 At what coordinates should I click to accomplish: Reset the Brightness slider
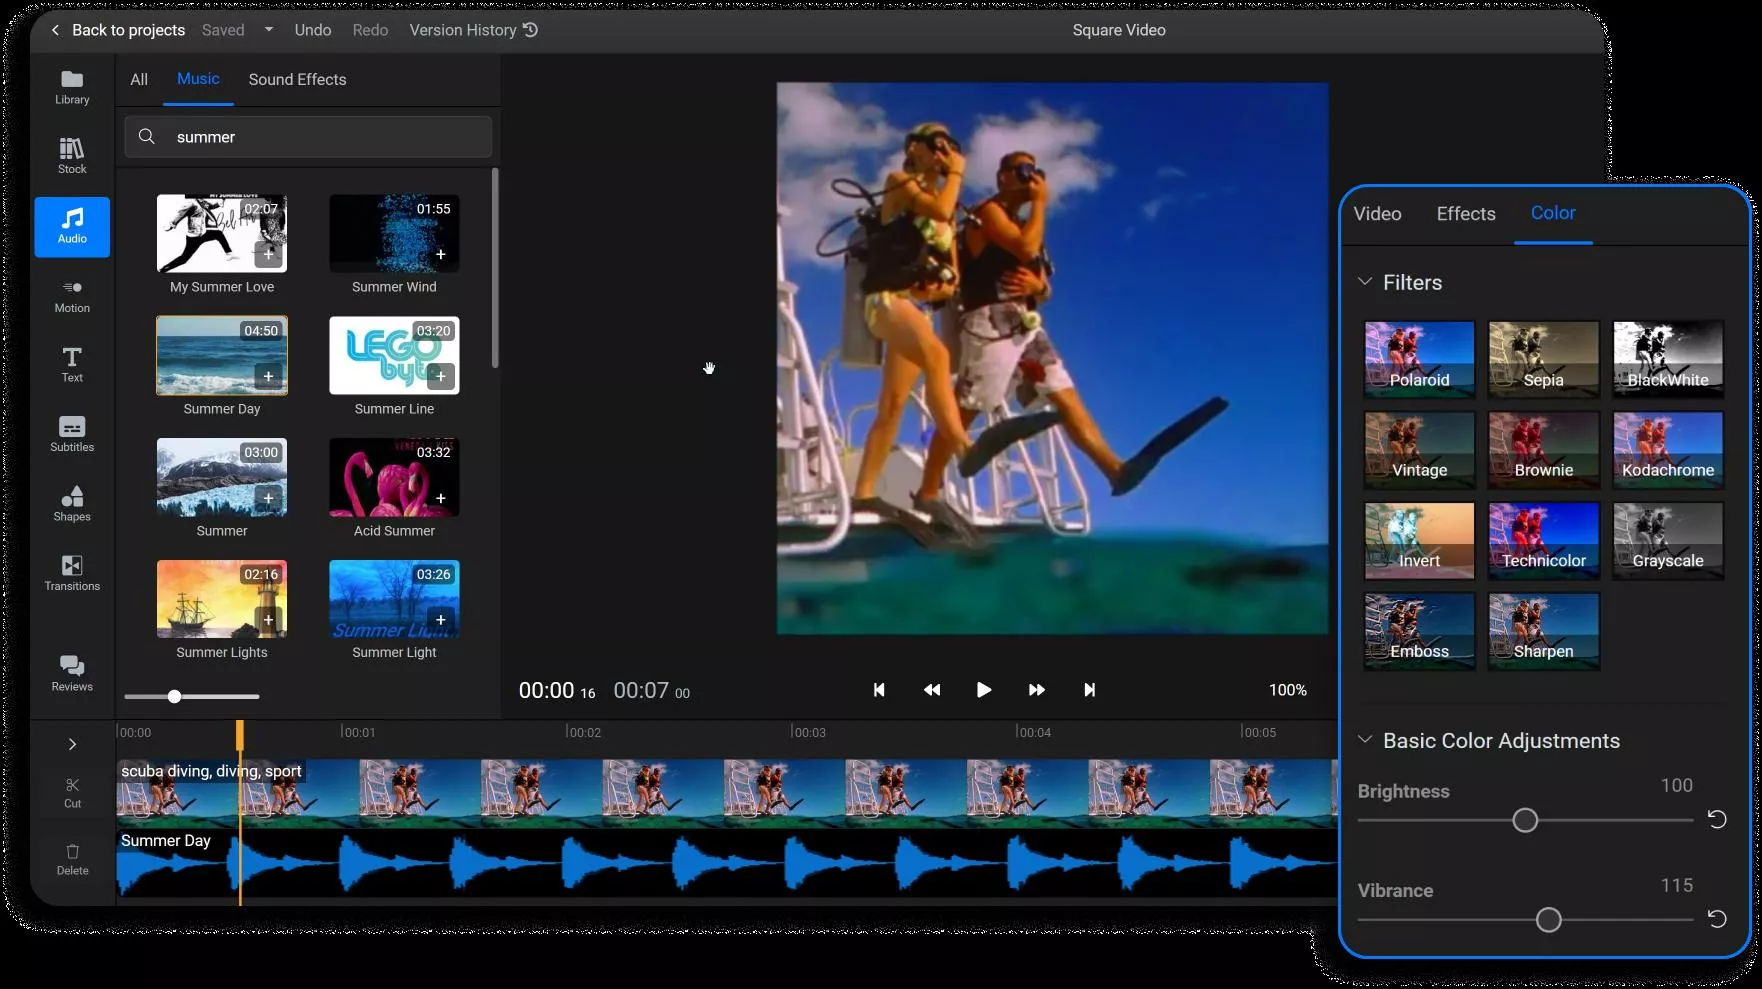pos(1718,819)
